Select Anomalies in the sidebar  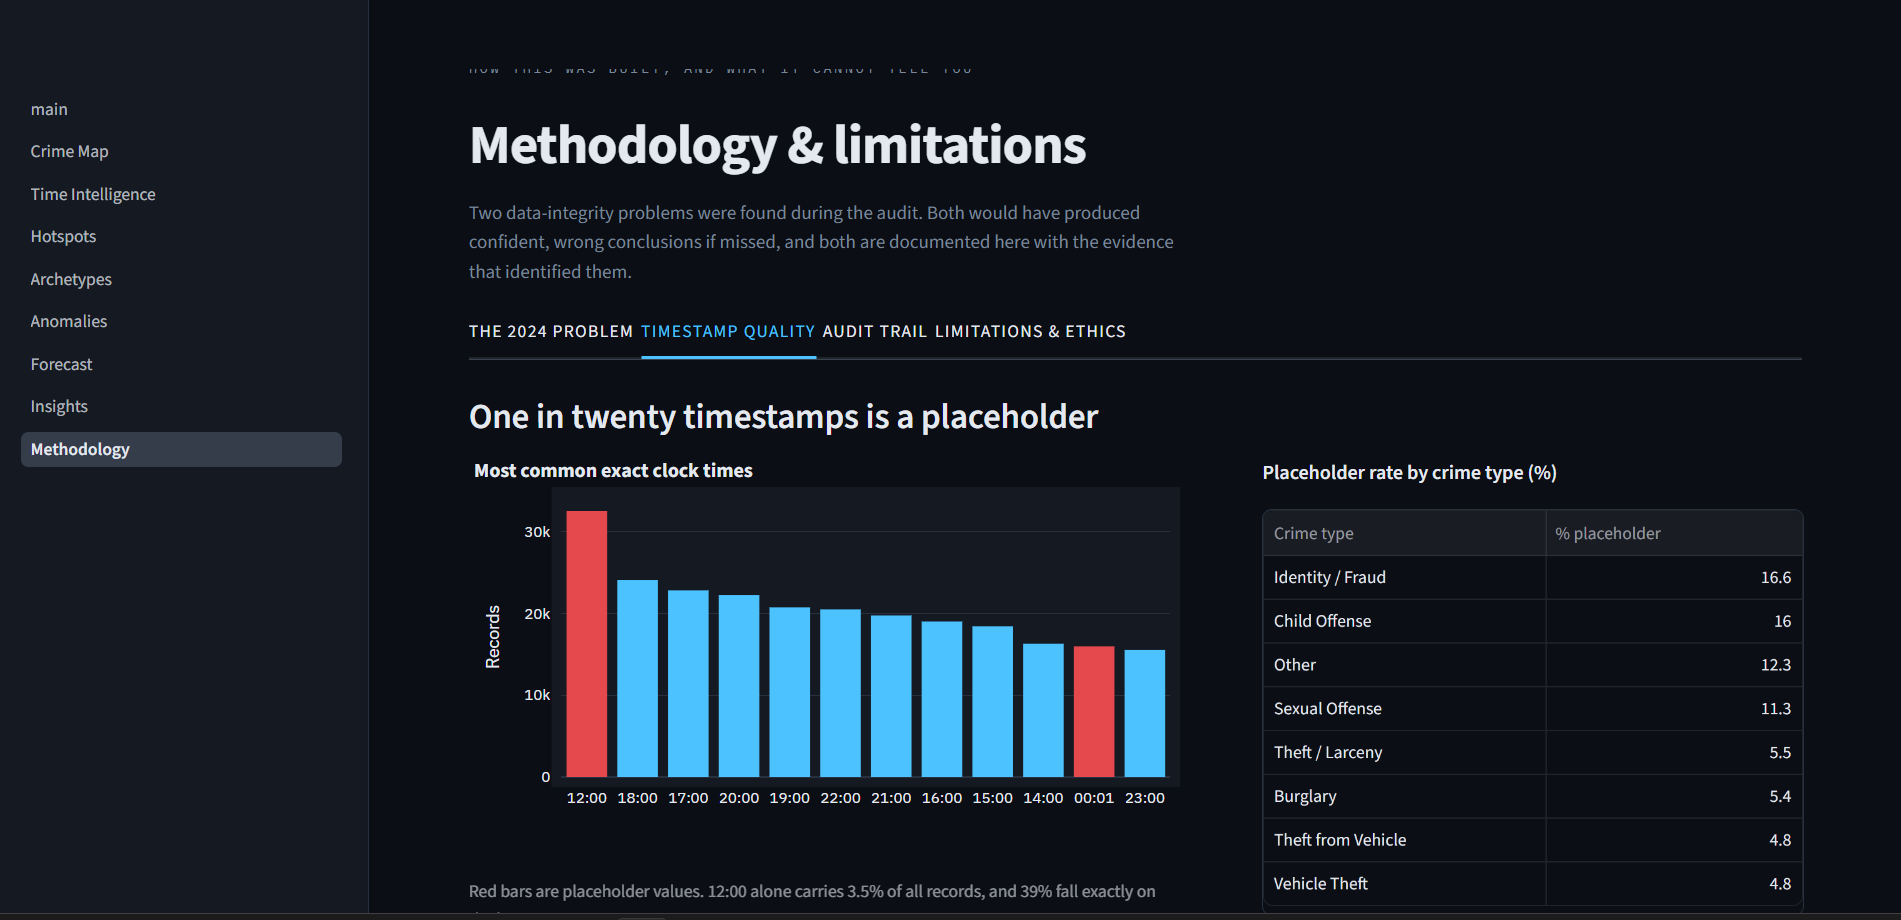68,321
